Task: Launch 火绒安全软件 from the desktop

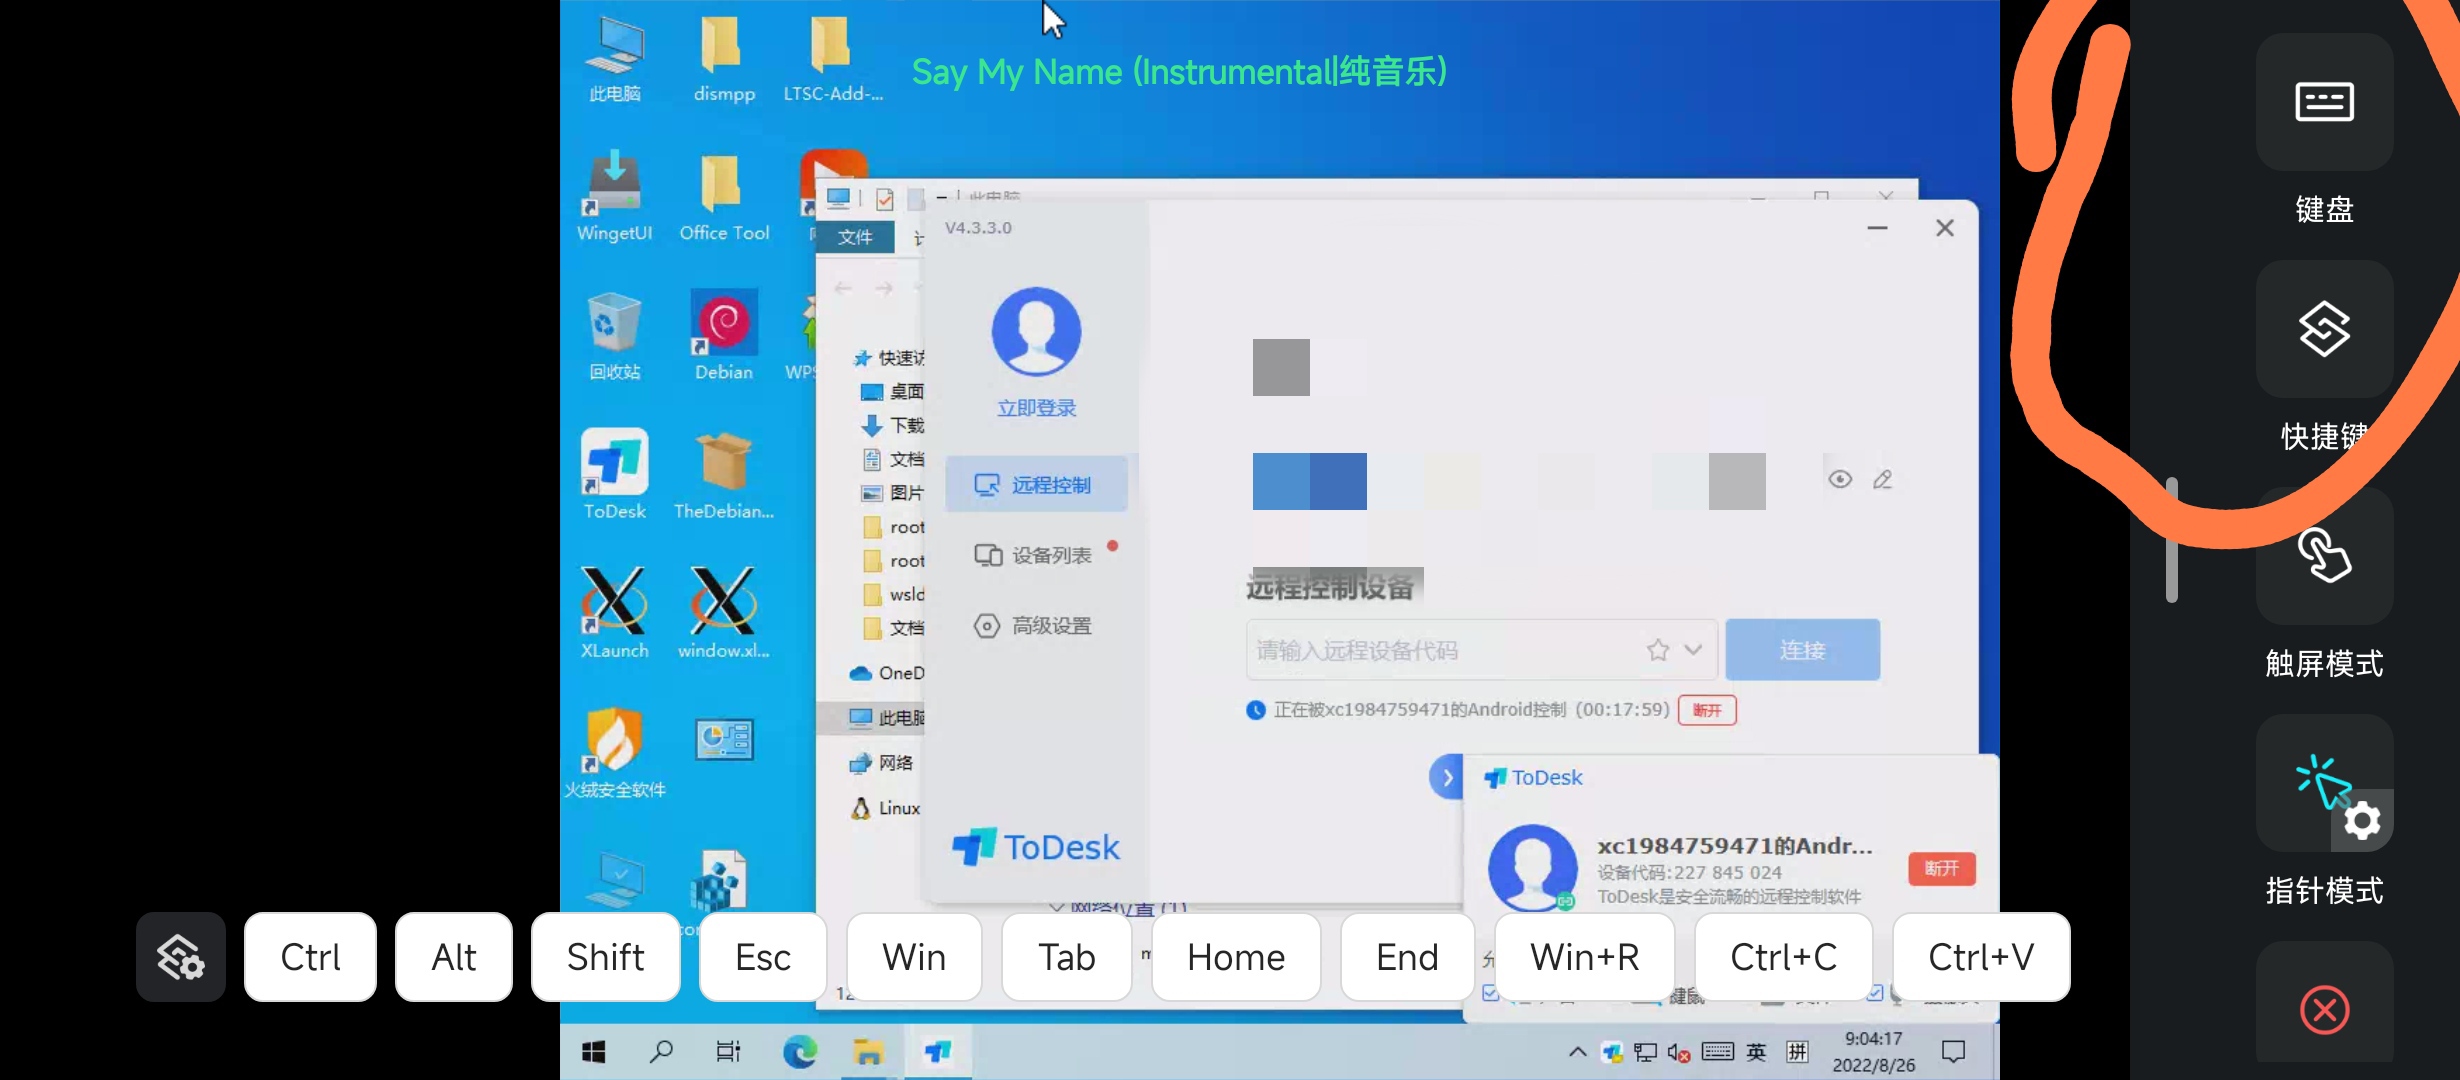Action: click(x=614, y=754)
